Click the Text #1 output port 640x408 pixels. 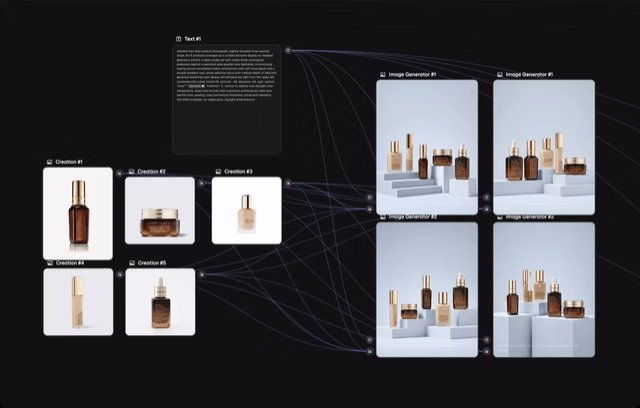[288, 50]
